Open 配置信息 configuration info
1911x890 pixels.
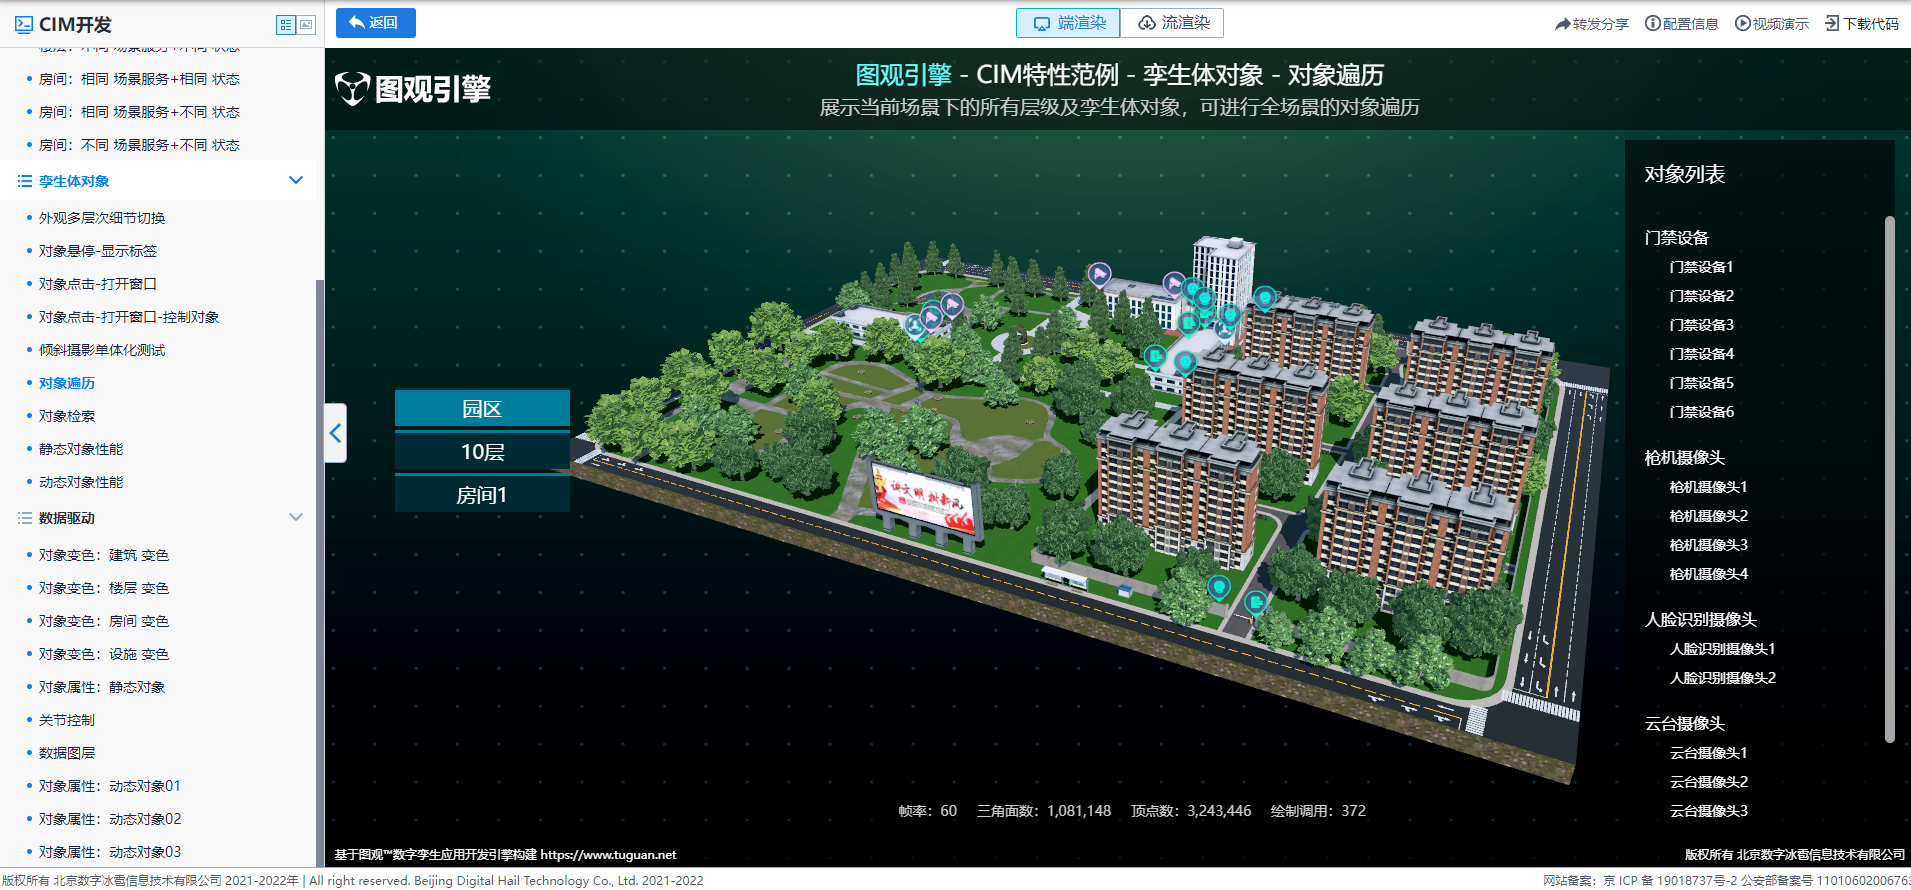[x=1682, y=24]
